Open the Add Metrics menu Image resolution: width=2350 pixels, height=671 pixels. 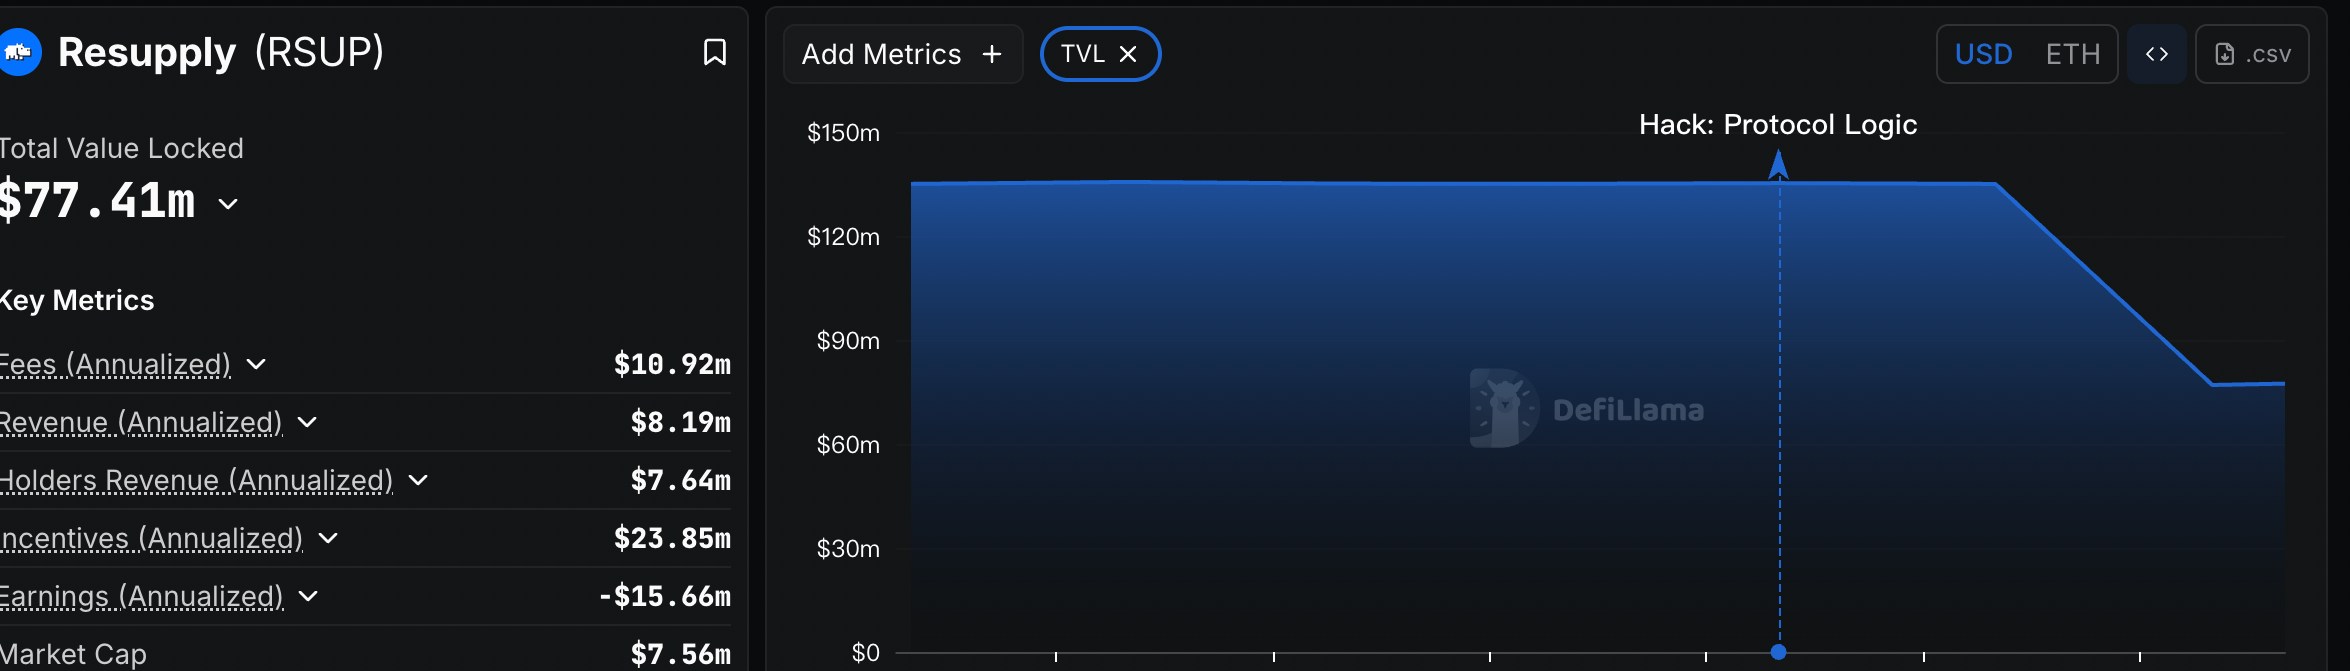pyautogui.click(x=881, y=54)
